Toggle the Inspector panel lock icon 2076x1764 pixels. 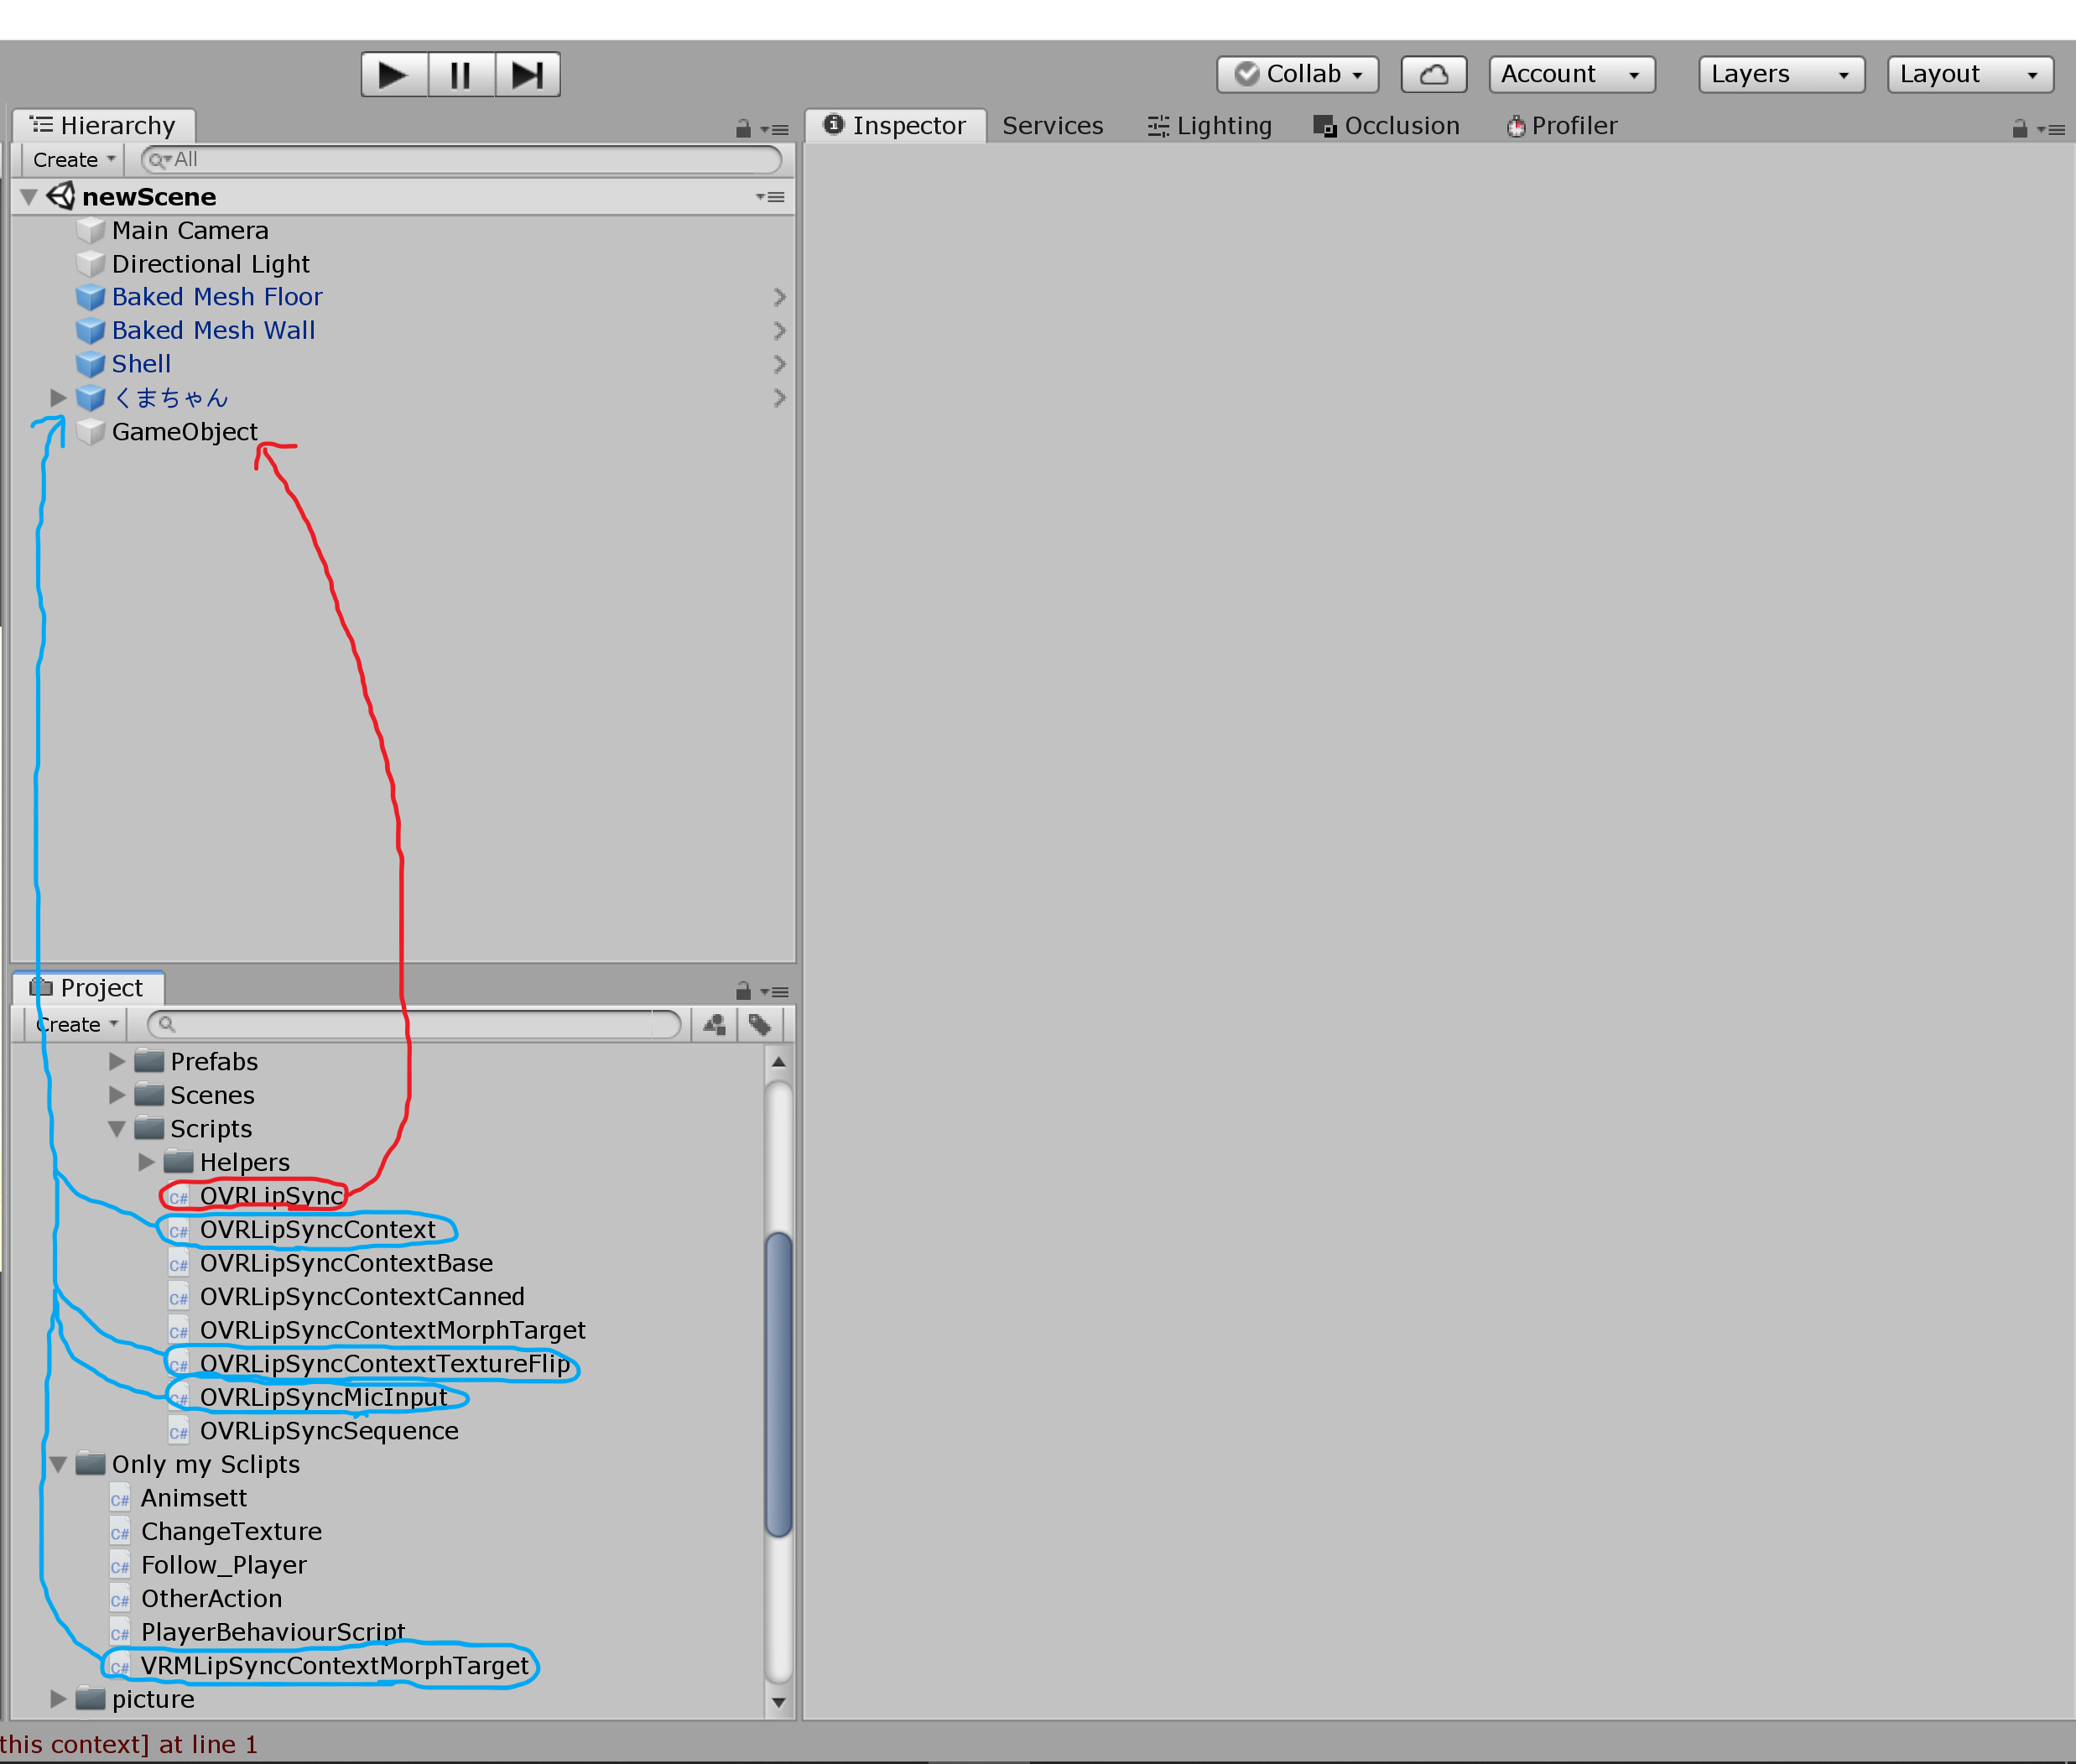tap(2019, 128)
